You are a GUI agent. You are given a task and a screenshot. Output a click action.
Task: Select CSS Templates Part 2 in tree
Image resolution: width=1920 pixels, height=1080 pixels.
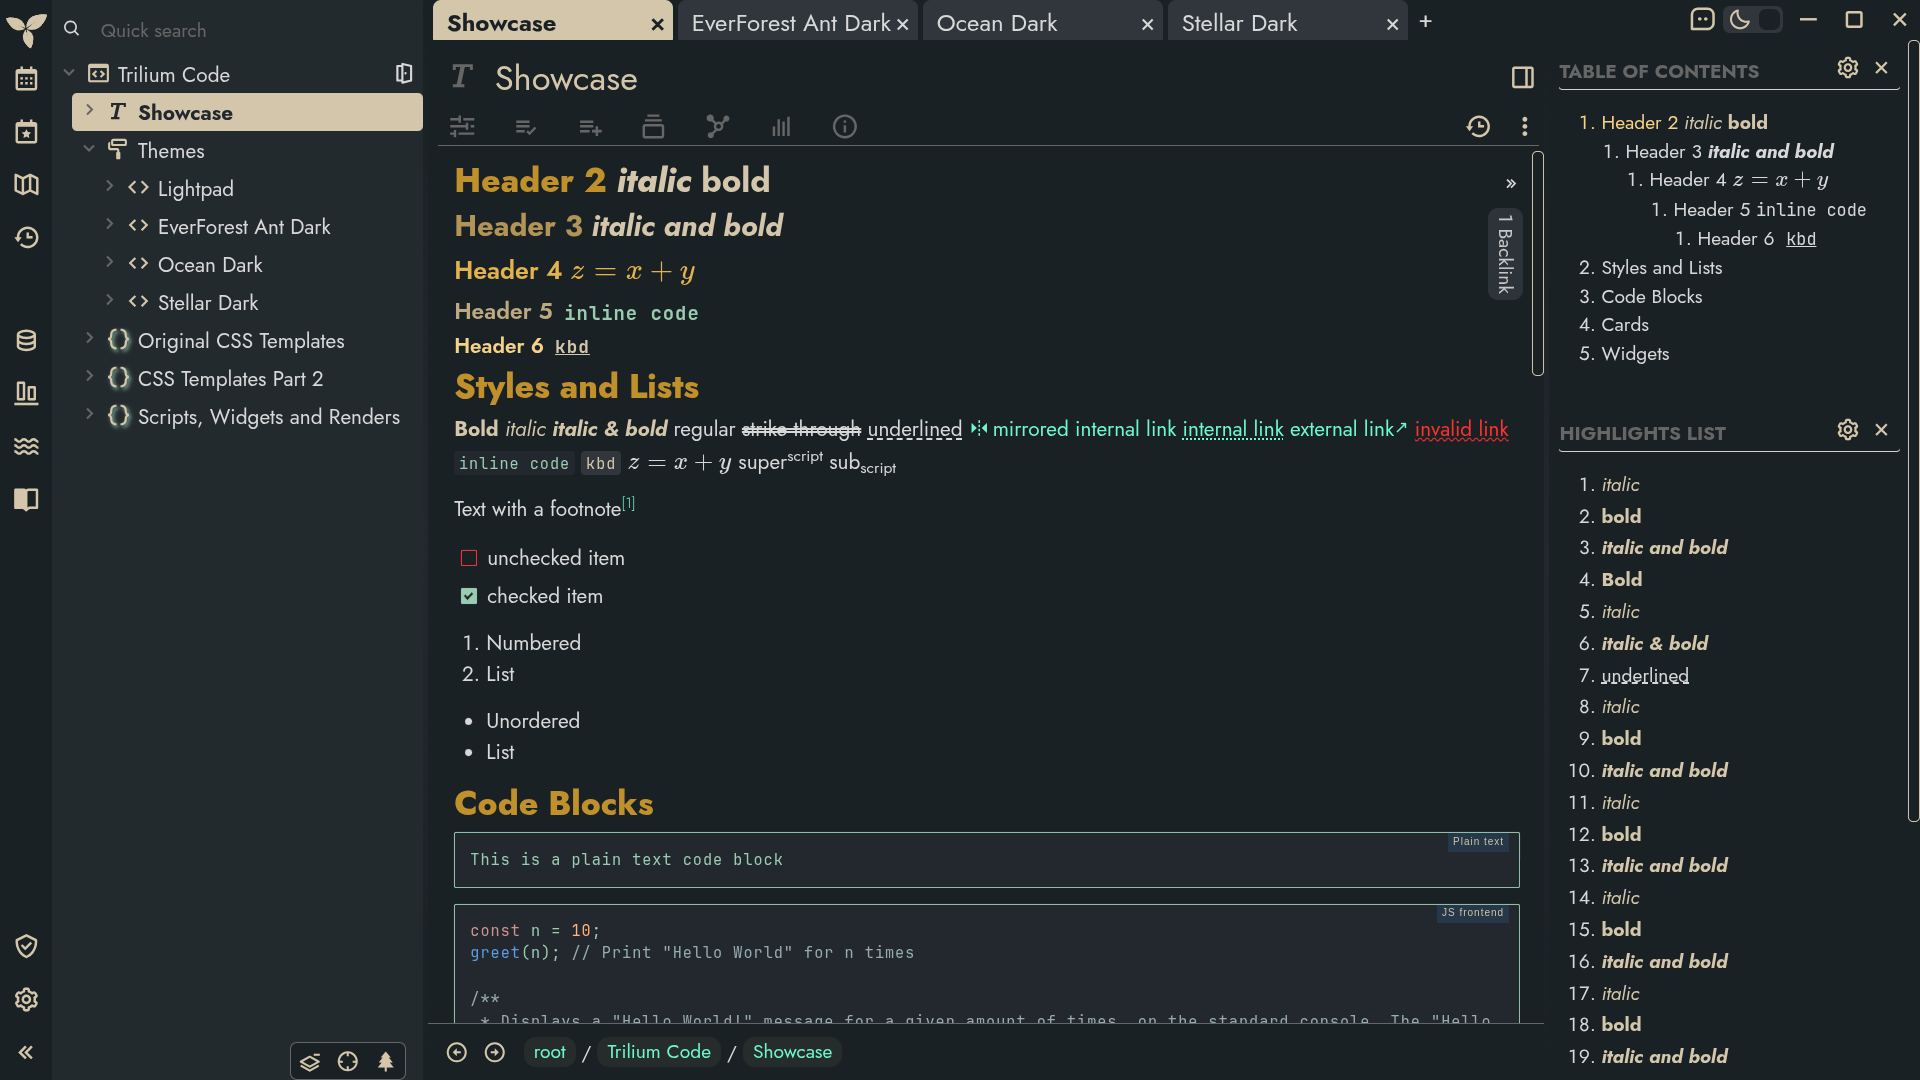230,379
